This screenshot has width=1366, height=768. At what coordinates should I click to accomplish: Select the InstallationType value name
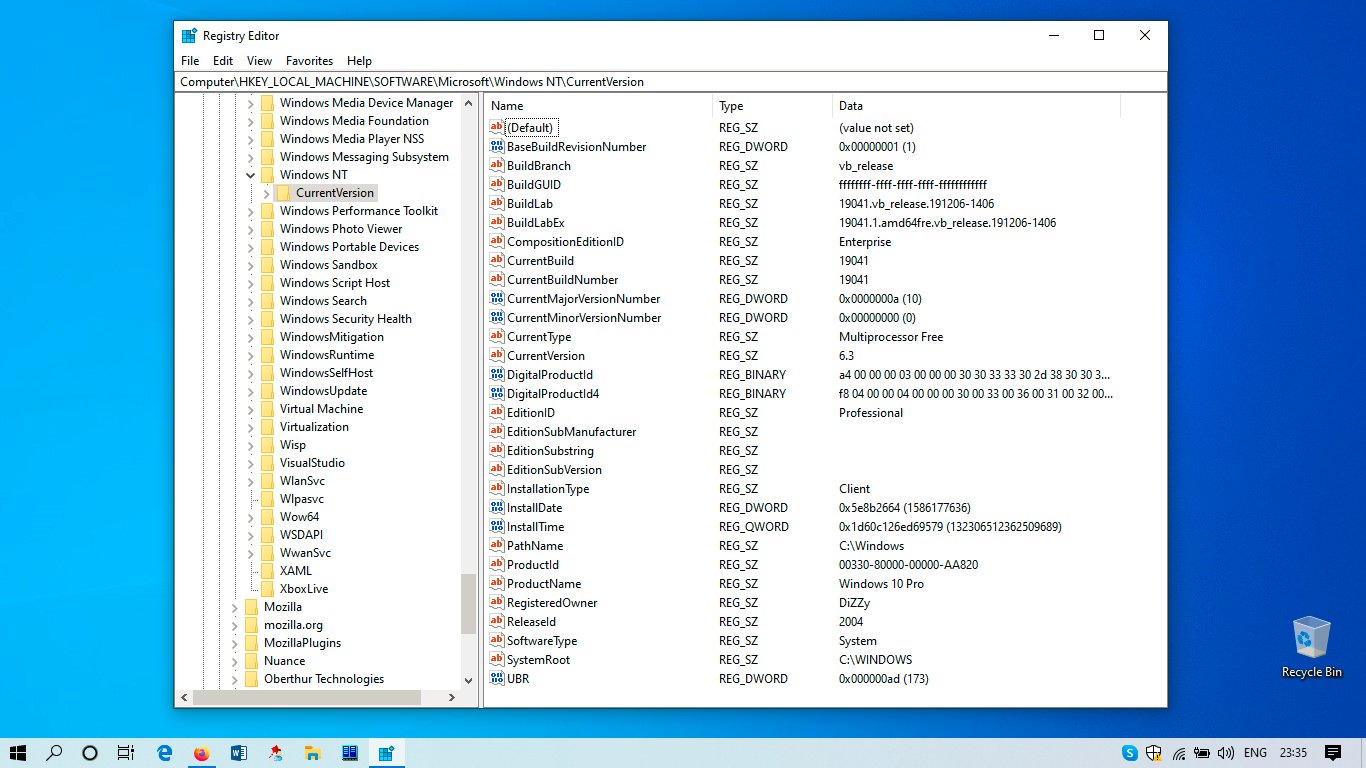click(x=548, y=489)
